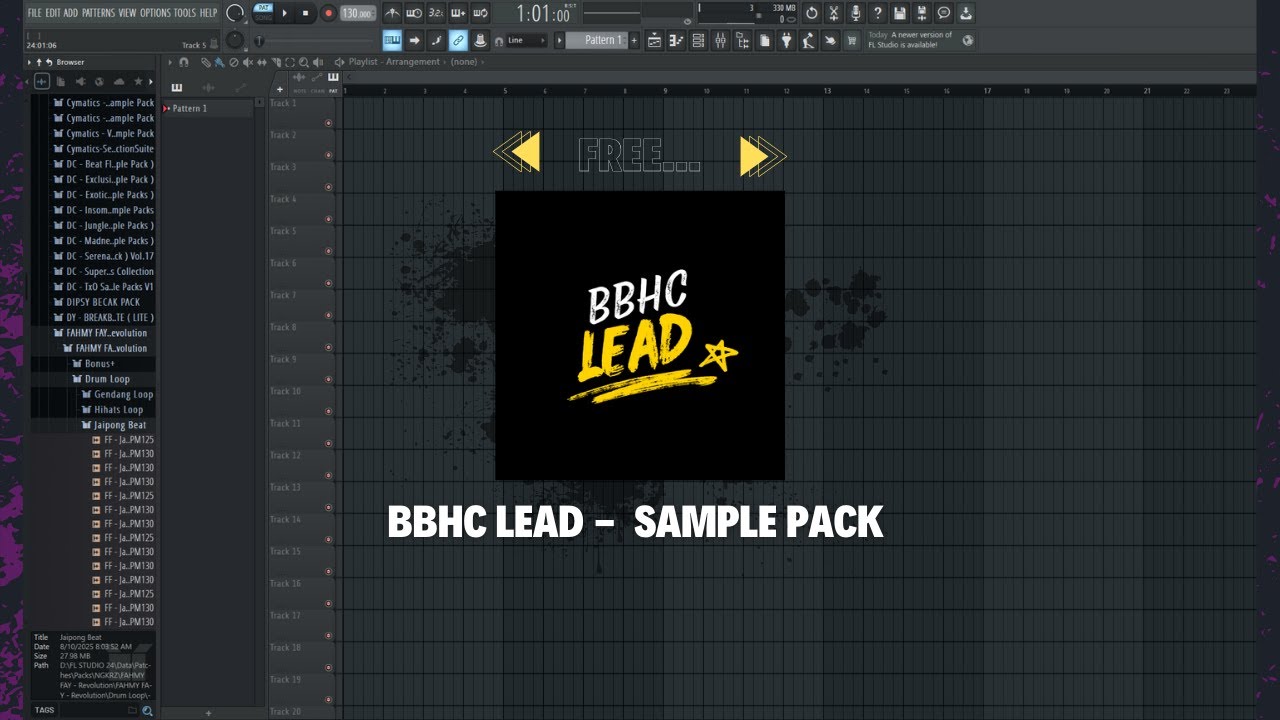Click render as audio file icon

(922, 13)
